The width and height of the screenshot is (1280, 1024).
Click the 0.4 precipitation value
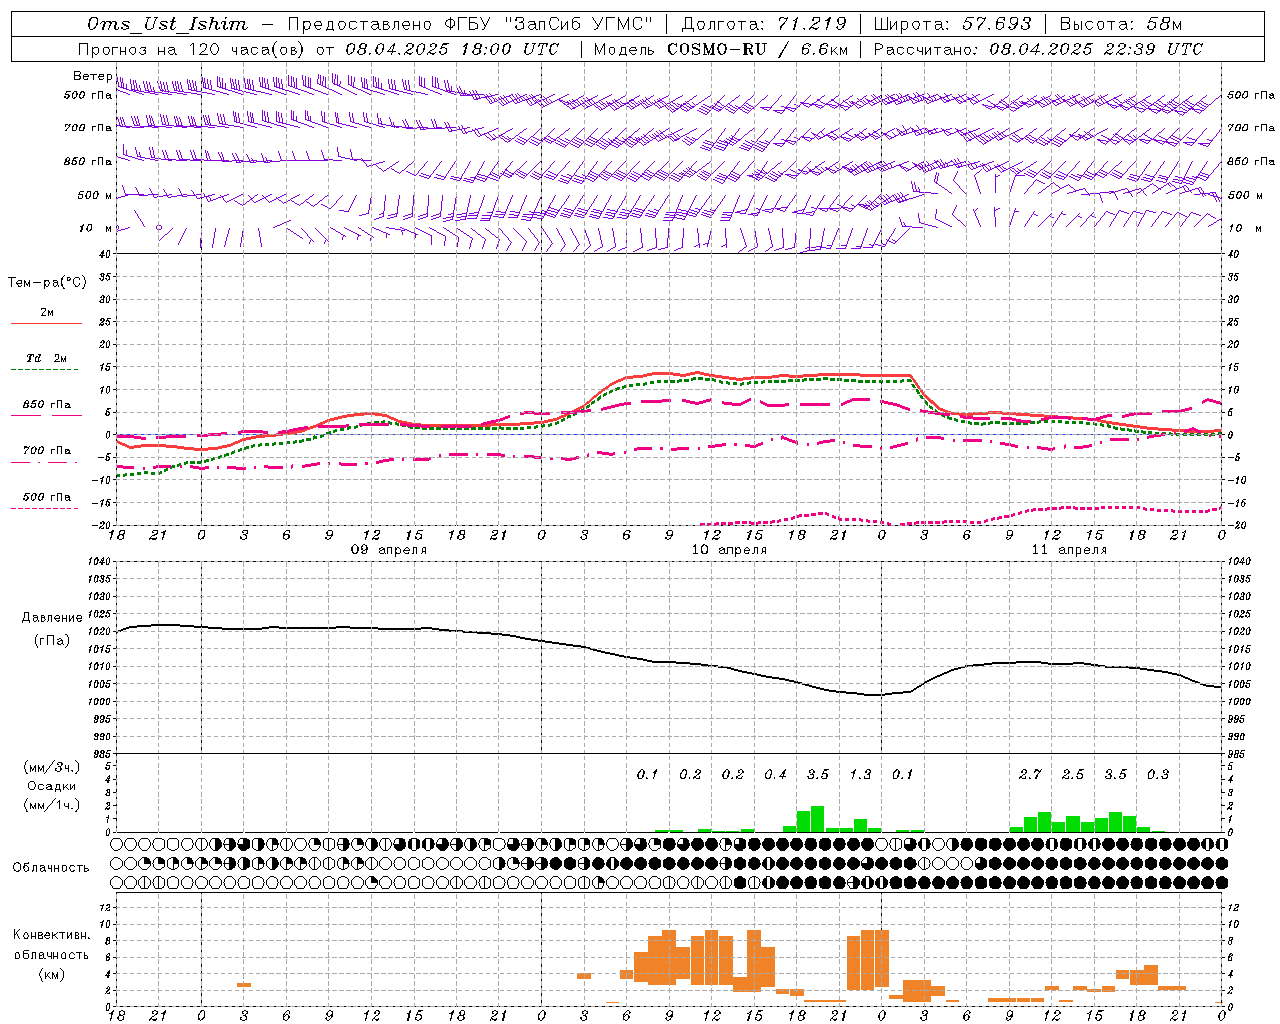tap(775, 775)
